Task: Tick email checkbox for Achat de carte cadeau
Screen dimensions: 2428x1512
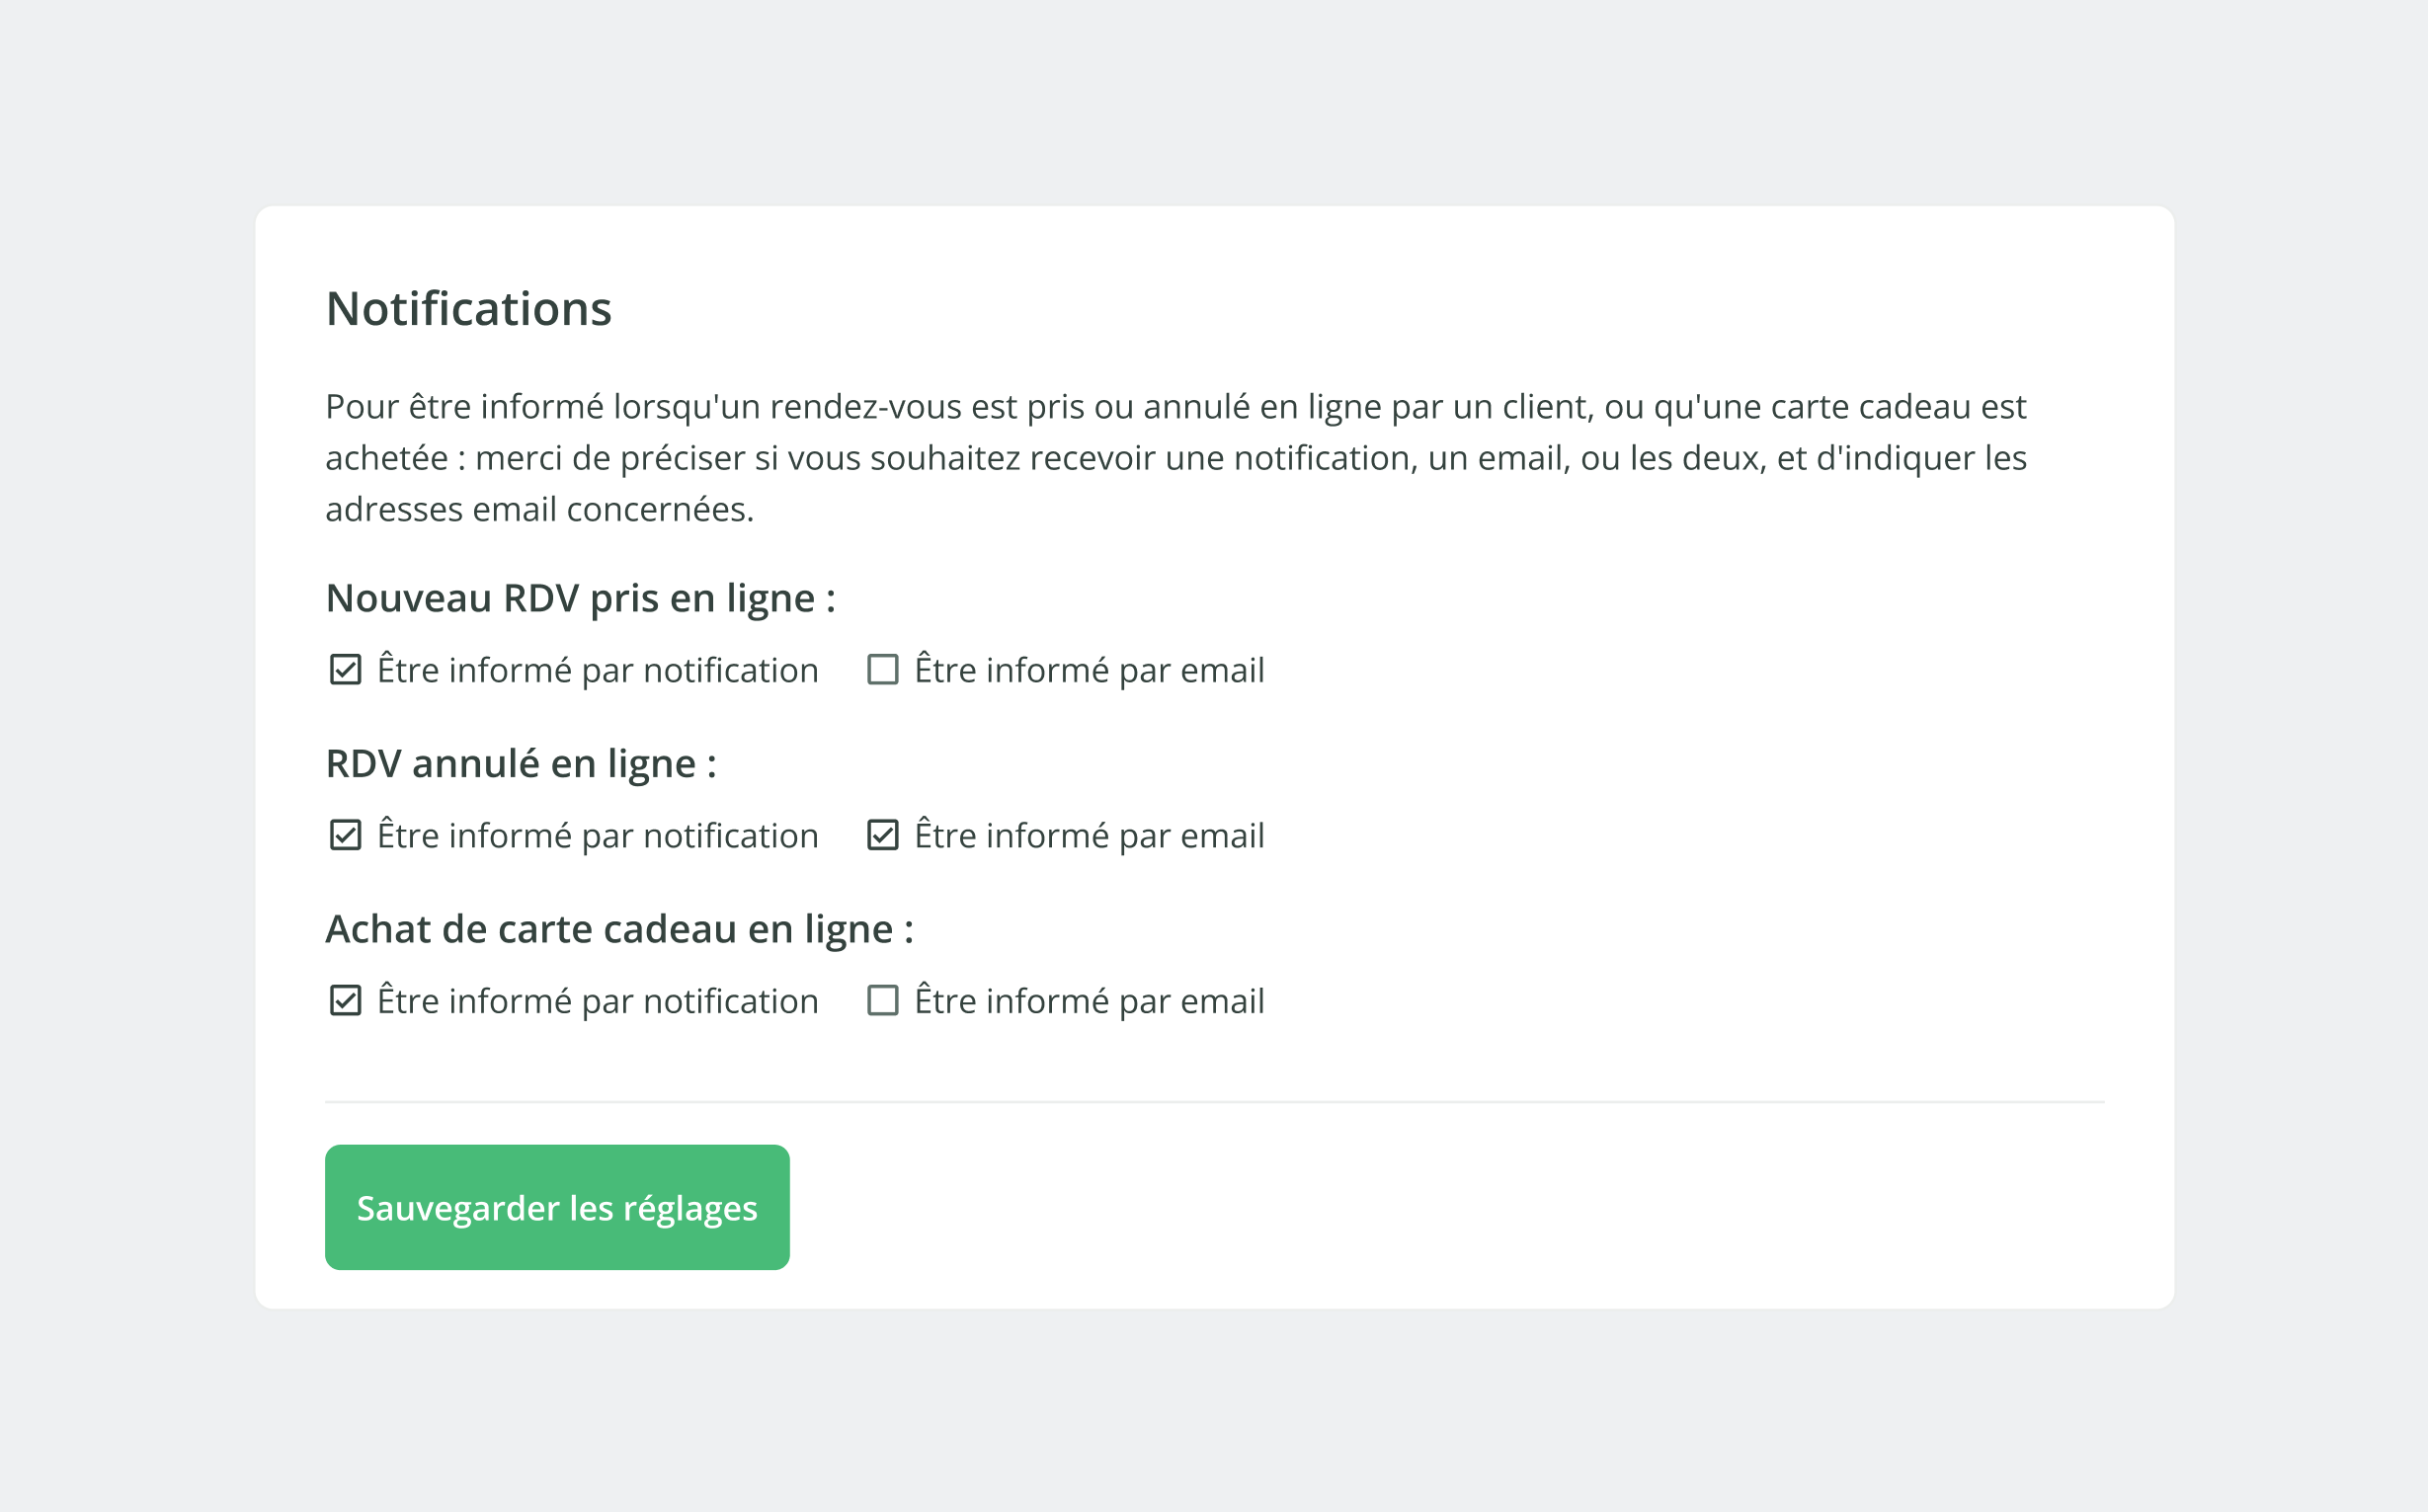Action: 882,1000
